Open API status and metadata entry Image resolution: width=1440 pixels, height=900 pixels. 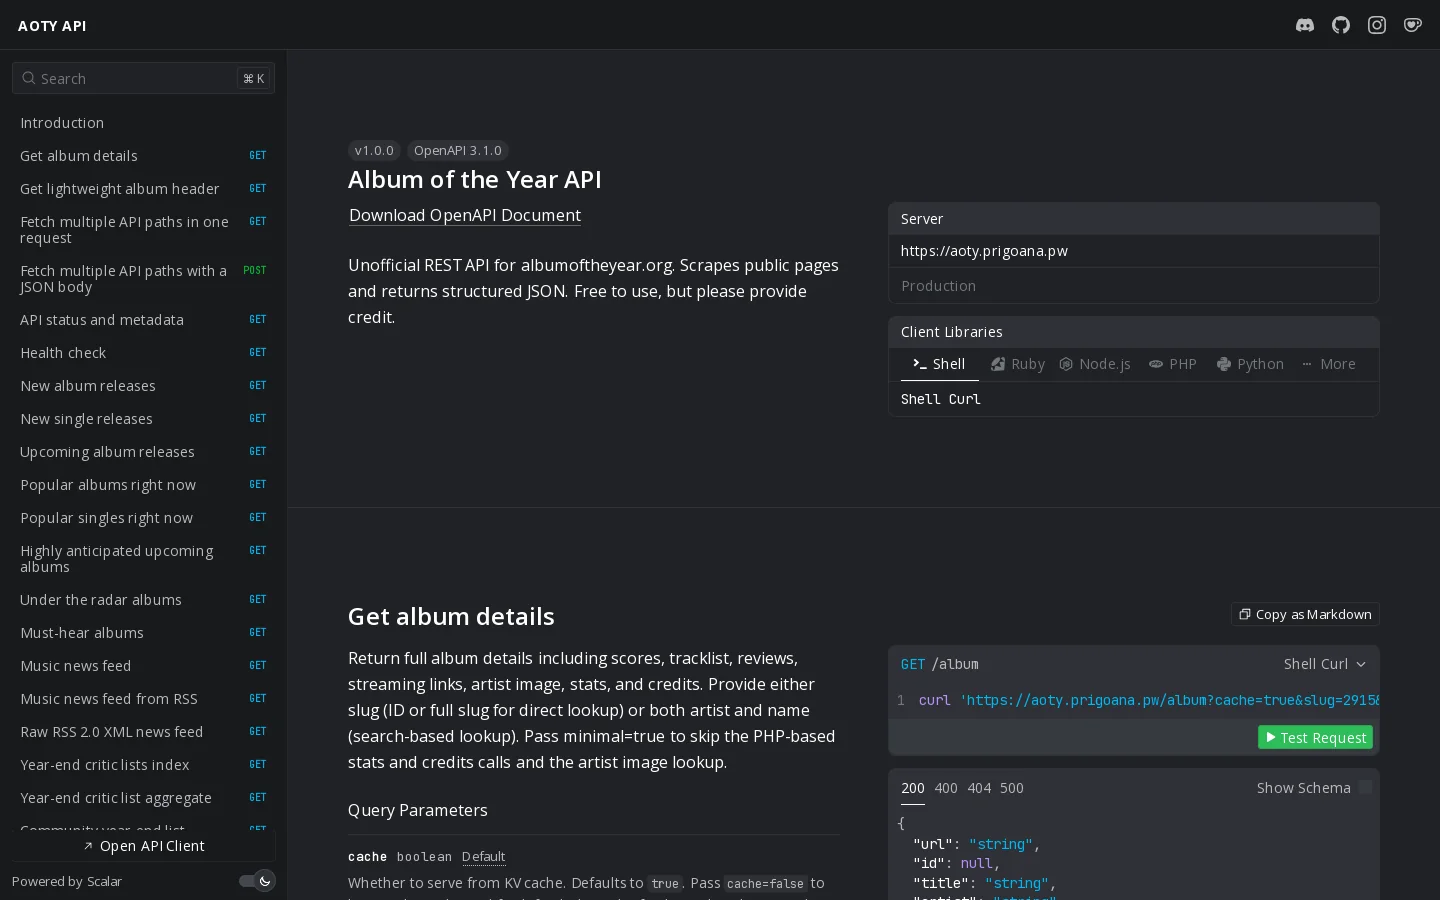pos(143,320)
